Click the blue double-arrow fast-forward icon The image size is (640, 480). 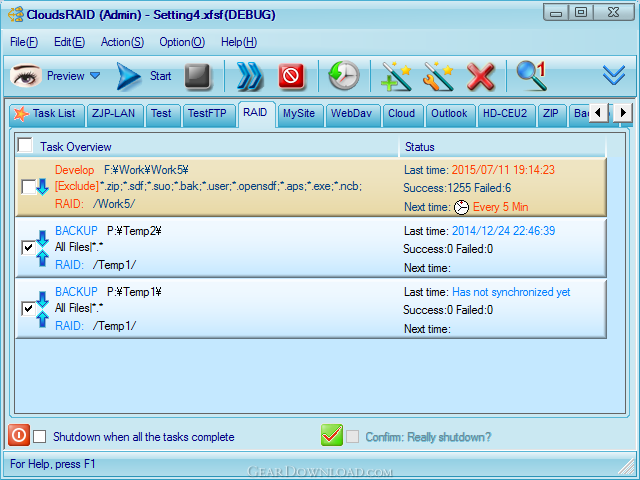tap(249, 76)
